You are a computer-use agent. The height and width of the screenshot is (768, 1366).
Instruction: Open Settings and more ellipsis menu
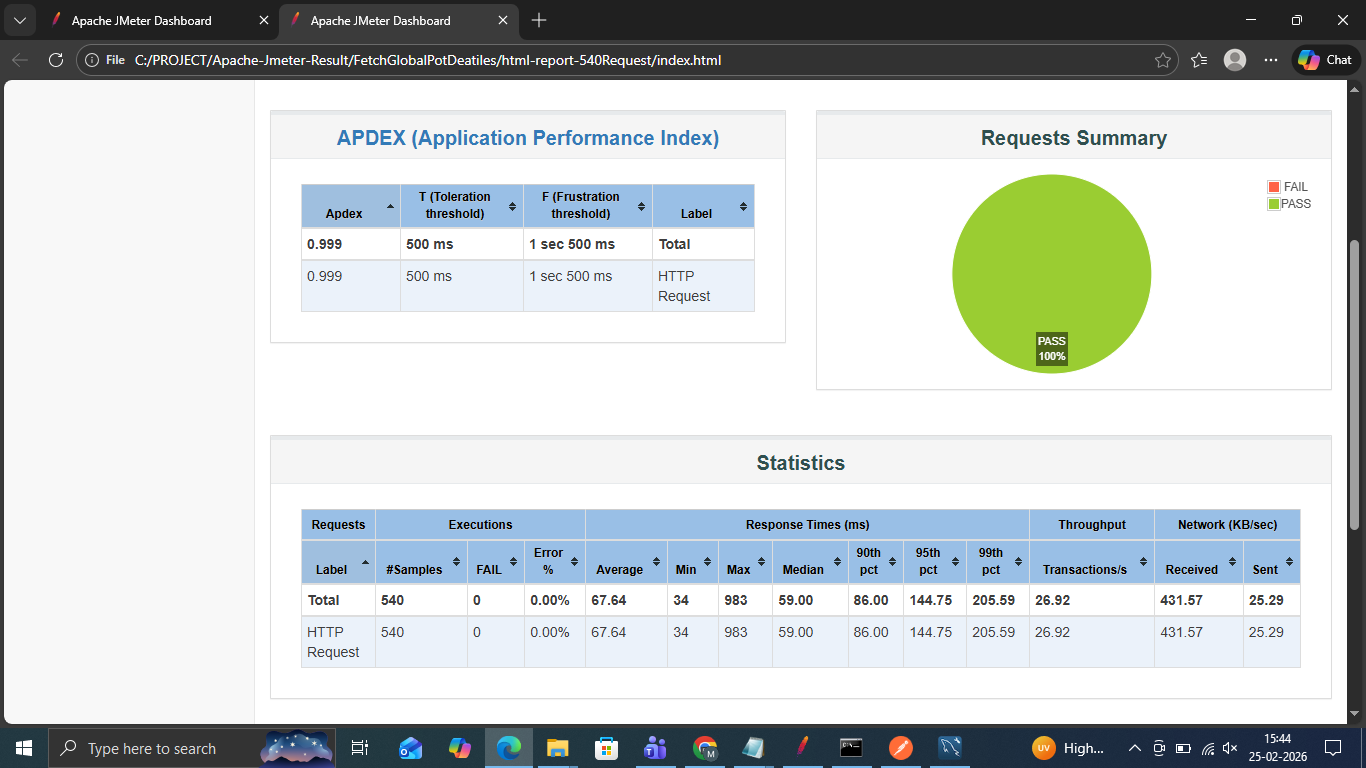click(x=1271, y=60)
